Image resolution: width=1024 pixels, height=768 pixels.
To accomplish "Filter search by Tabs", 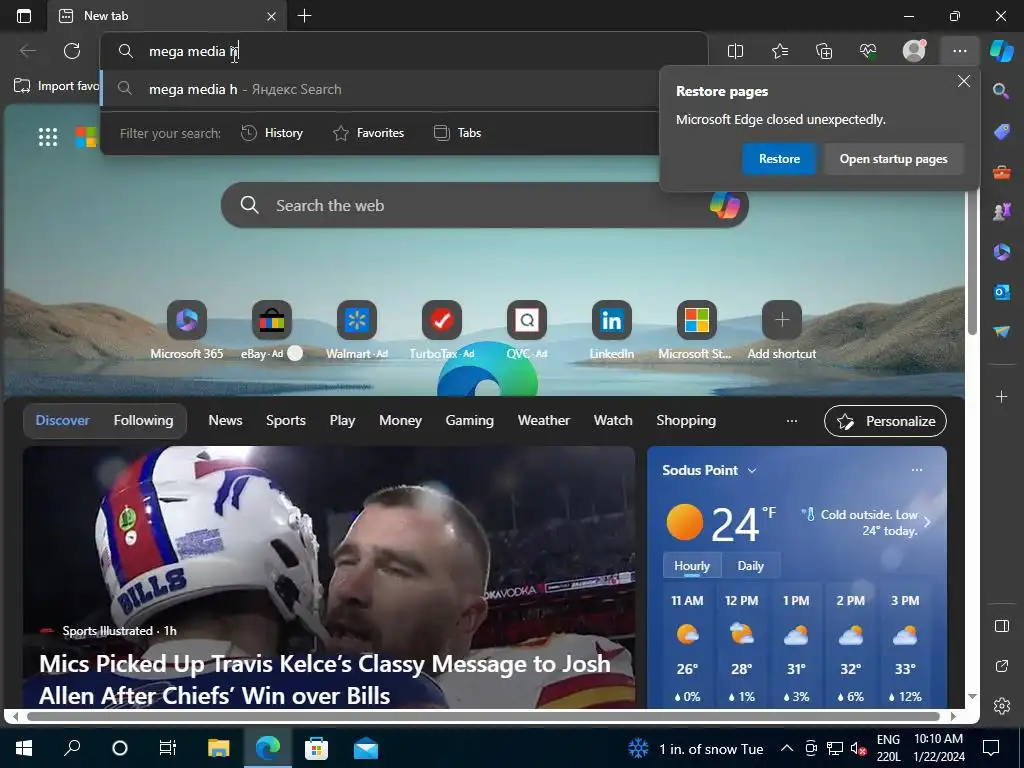I will 457,133.
